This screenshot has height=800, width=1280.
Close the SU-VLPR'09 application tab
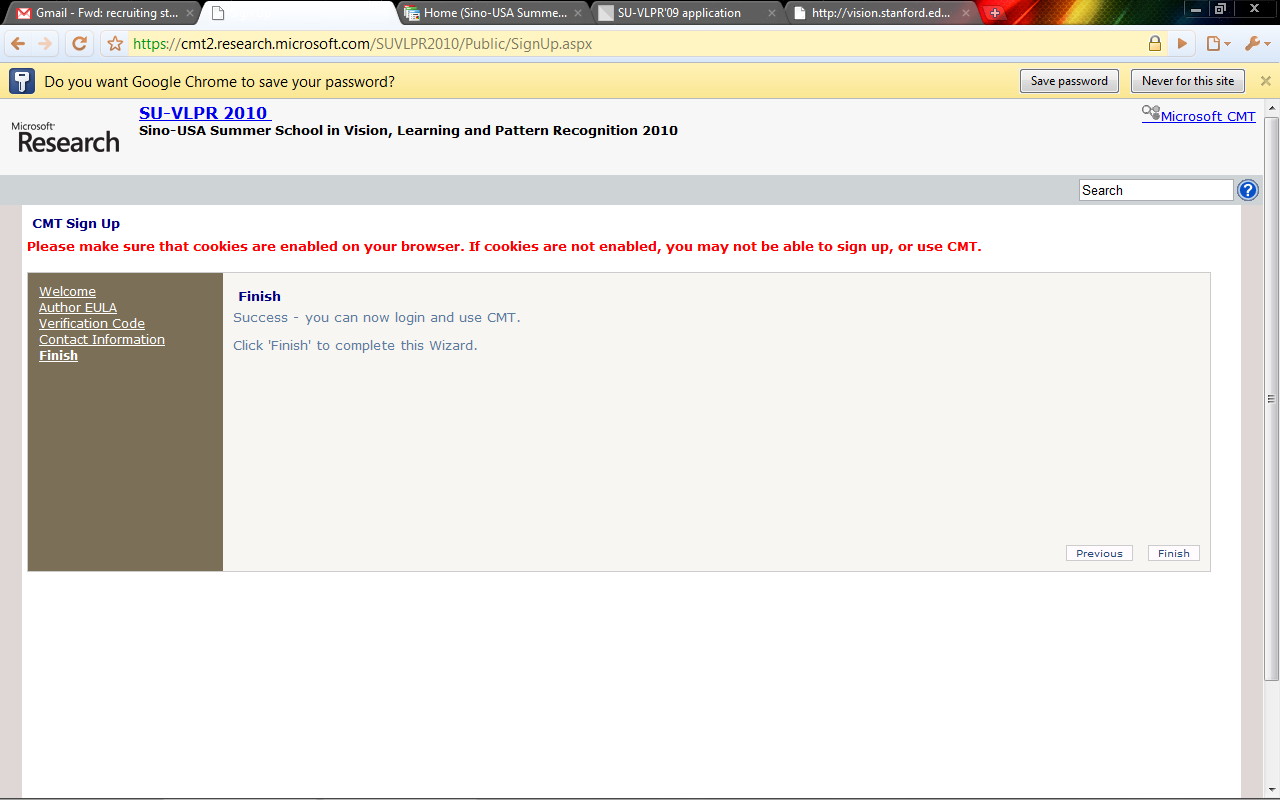tap(771, 13)
